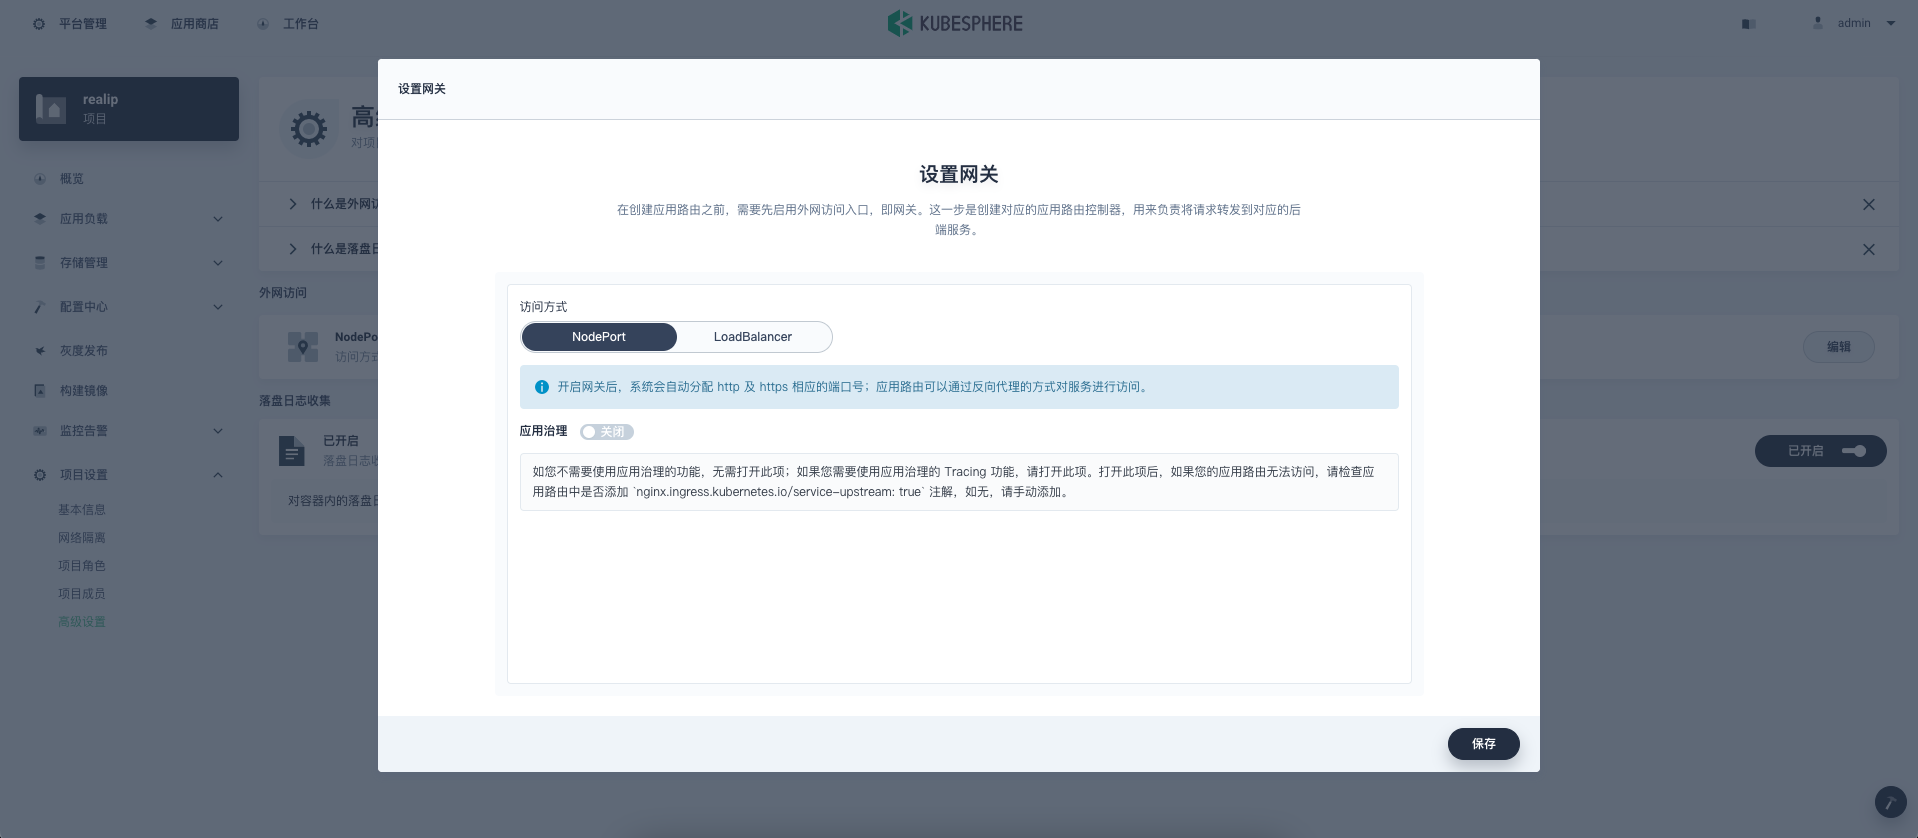This screenshot has height=838, width=1918.
Task: Expand the 什么是外网访问 help row
Action: click(x=293, y=204)
